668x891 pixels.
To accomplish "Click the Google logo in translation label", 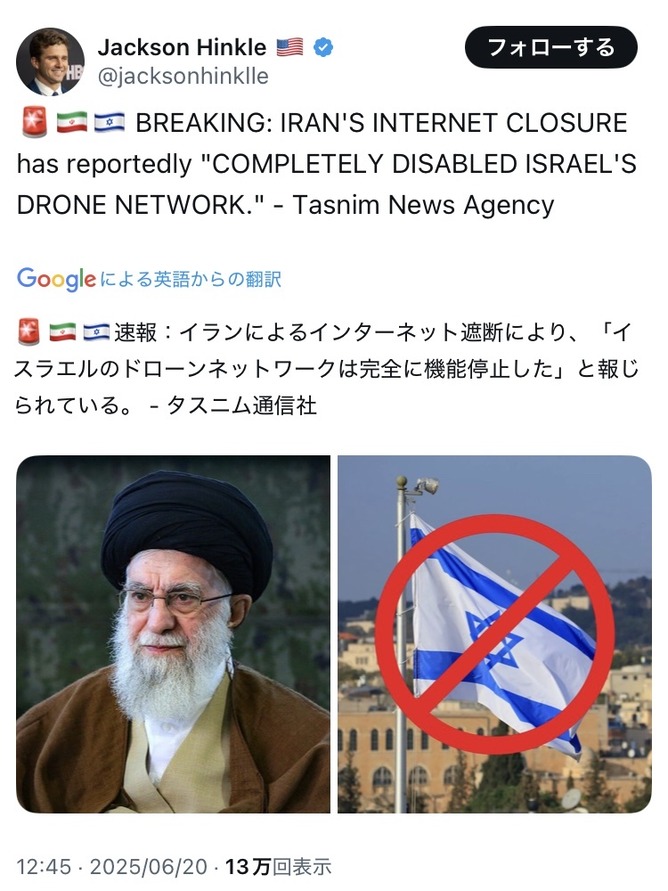I will coord(56,278).
